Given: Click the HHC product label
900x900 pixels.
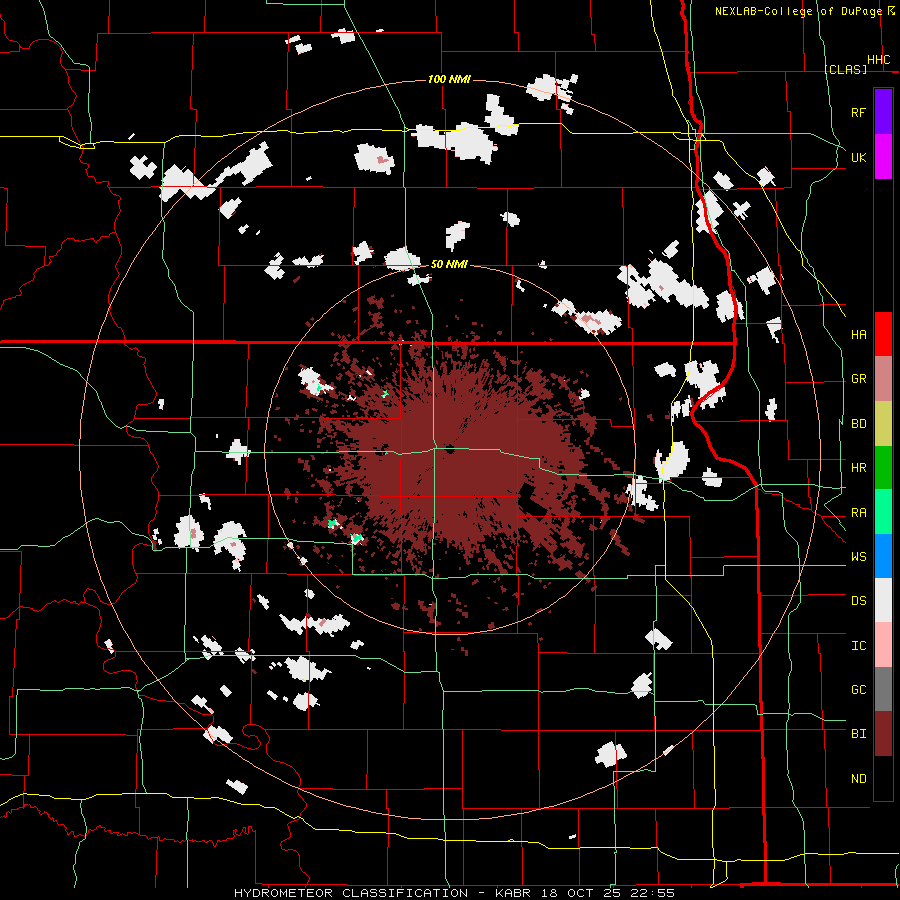Looking at the screenshot, I should 879,60.
